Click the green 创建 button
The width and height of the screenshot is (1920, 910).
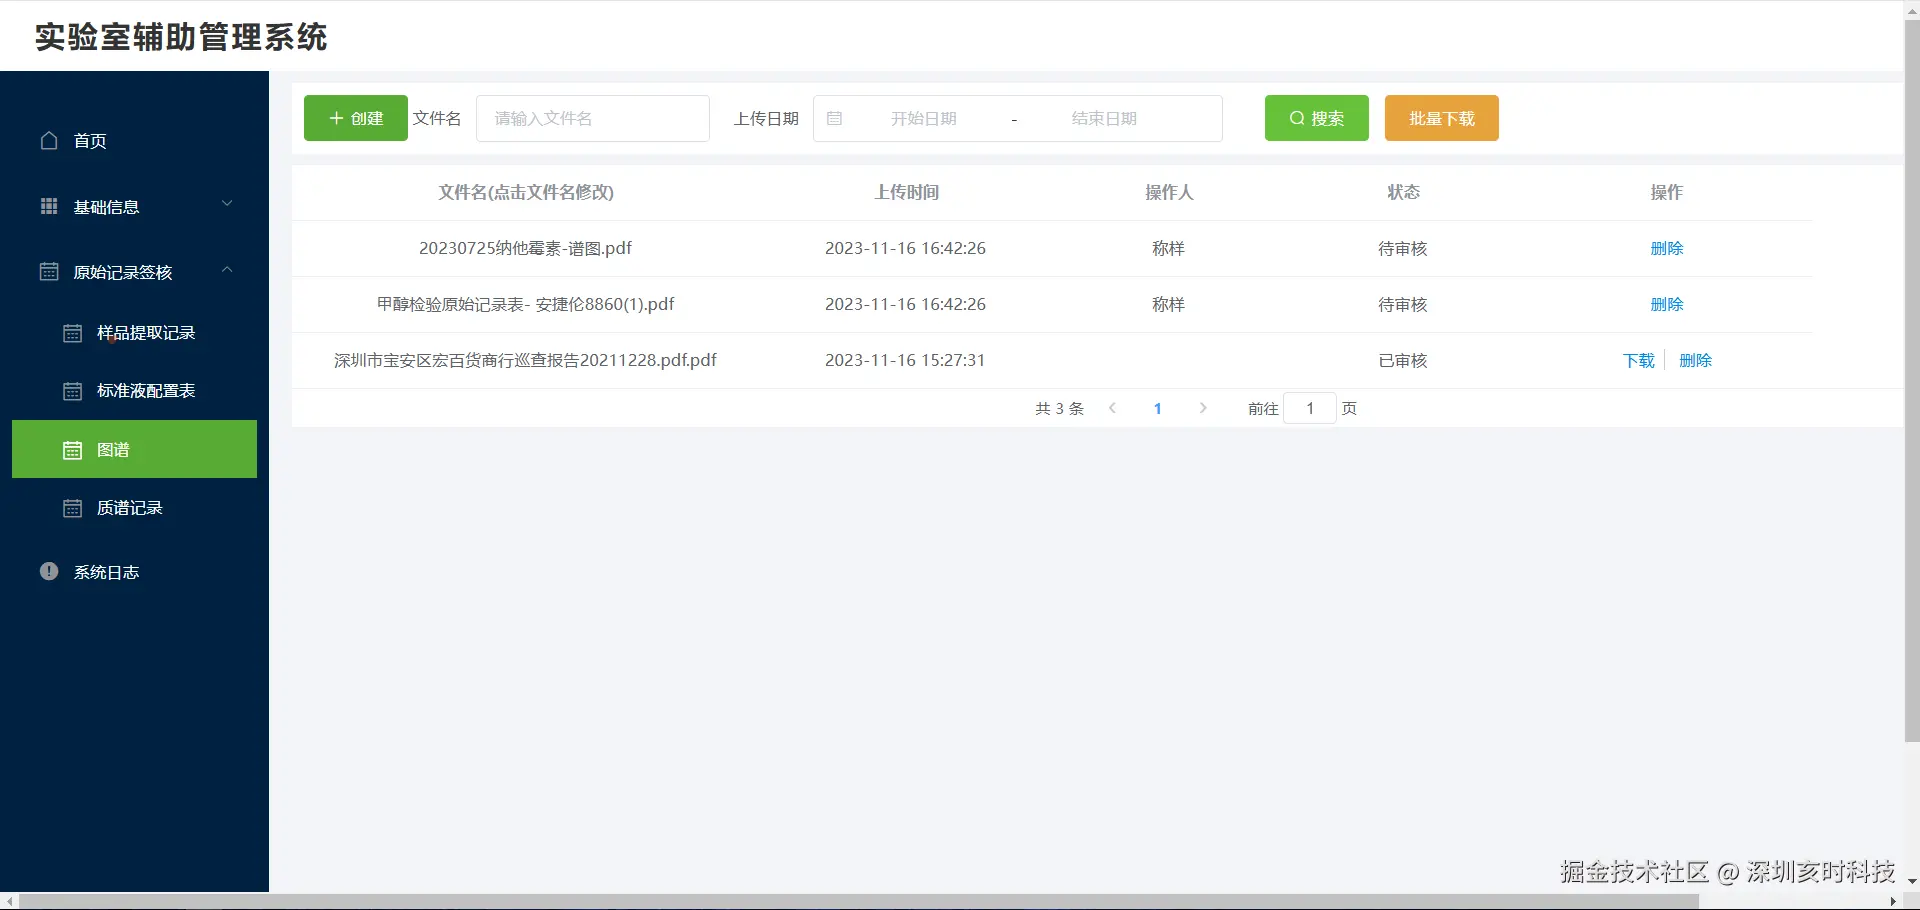tap(356, 118)
